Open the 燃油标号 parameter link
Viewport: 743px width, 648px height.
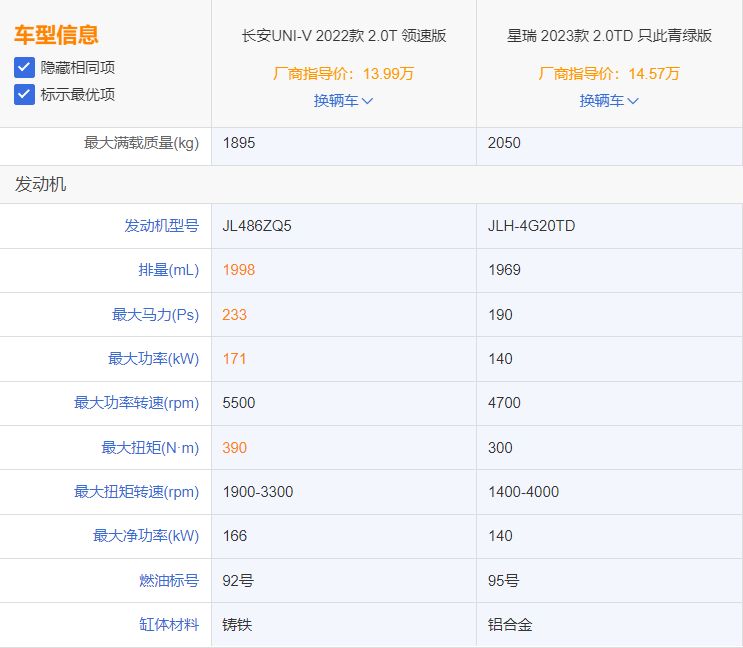click(x=169, y=580)
